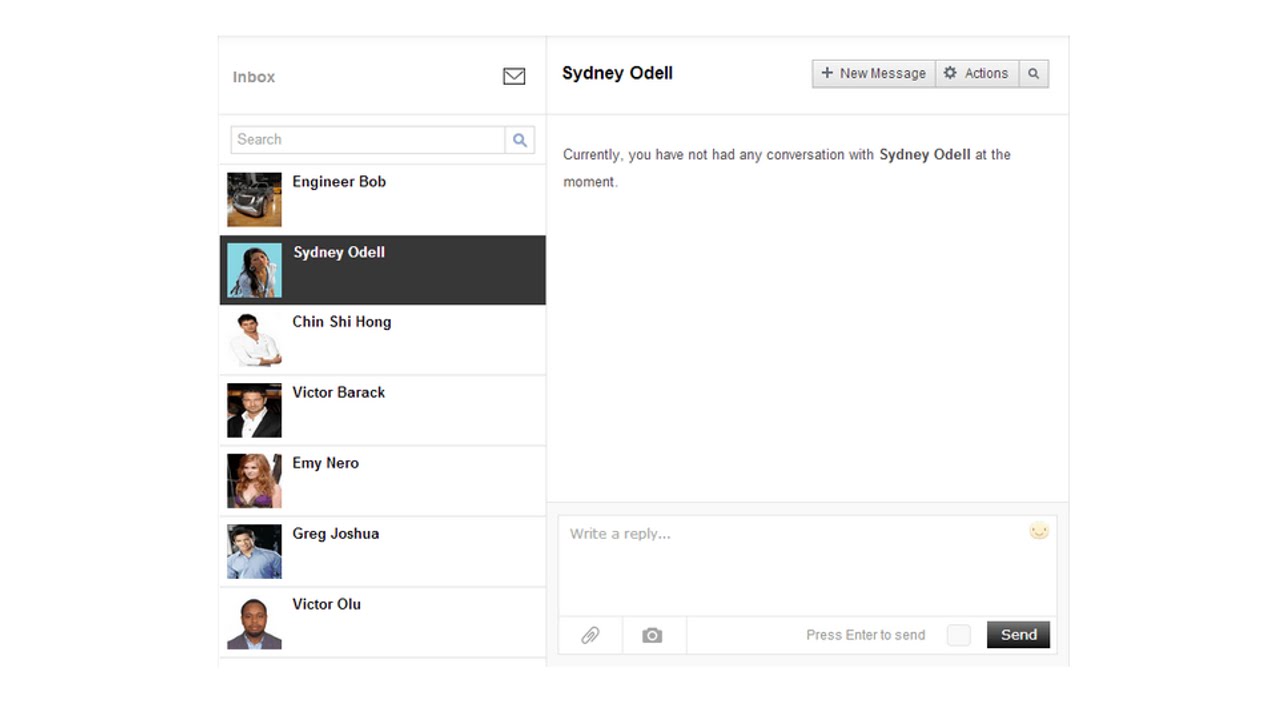
Task: Focus the Write a reply text area
Action: coord(790,565)
